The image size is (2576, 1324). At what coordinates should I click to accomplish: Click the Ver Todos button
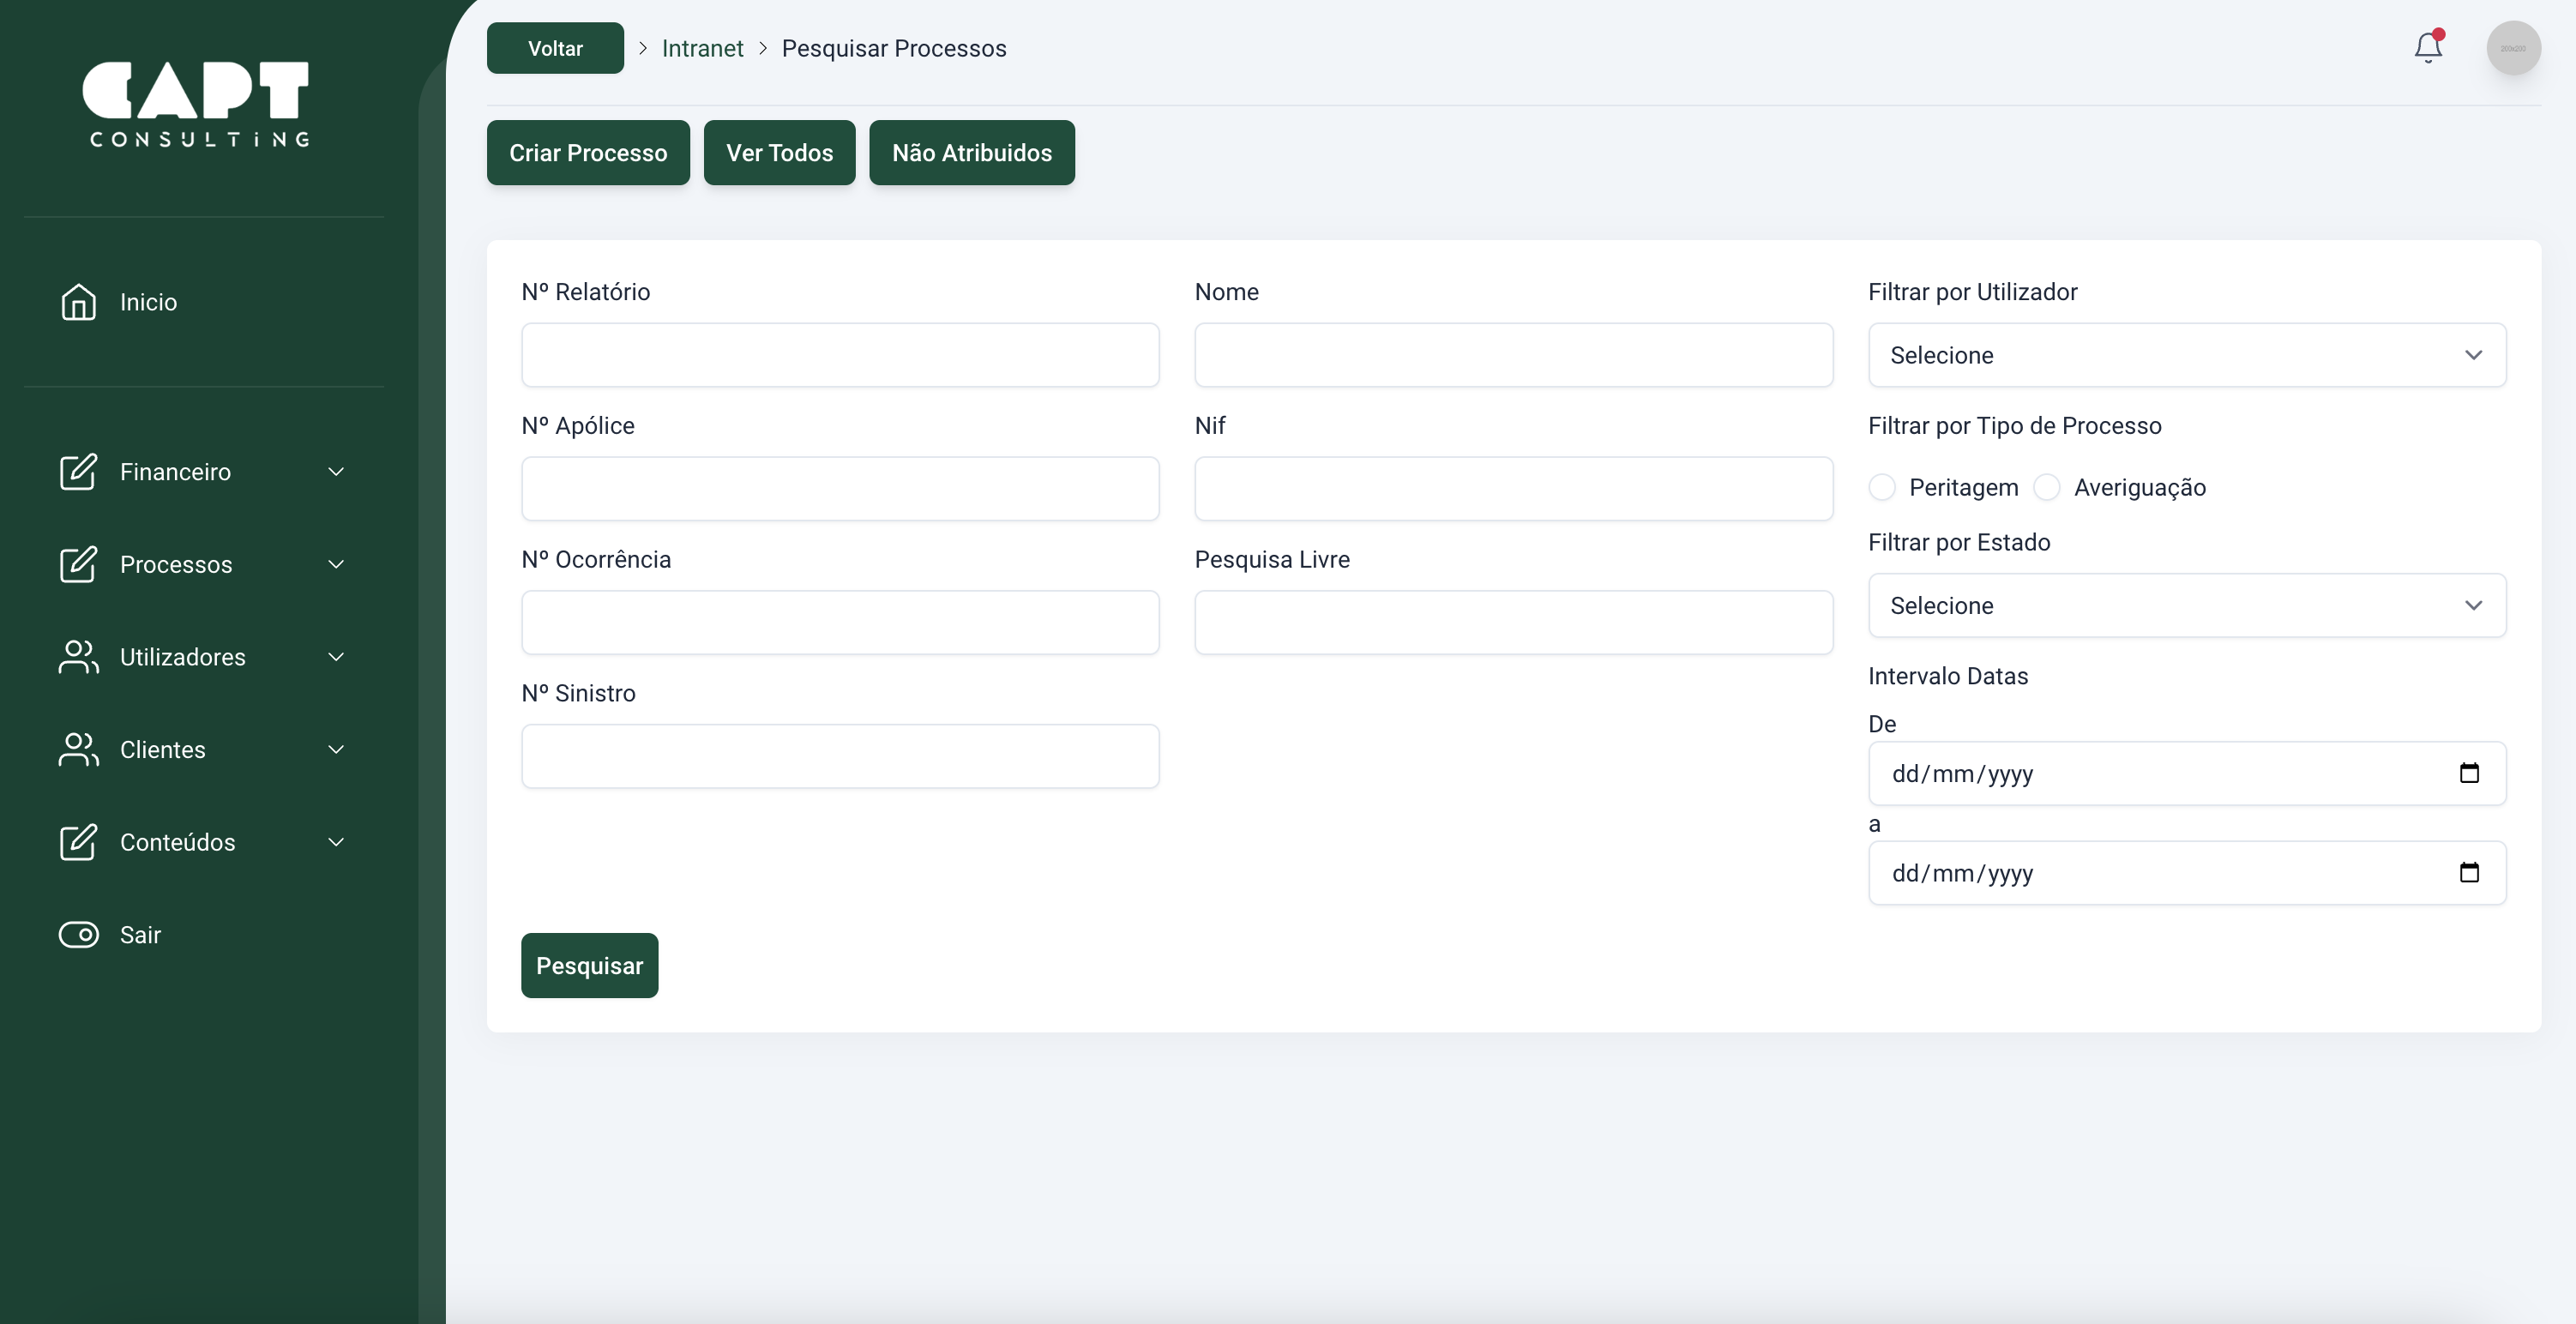coord(779,153)
